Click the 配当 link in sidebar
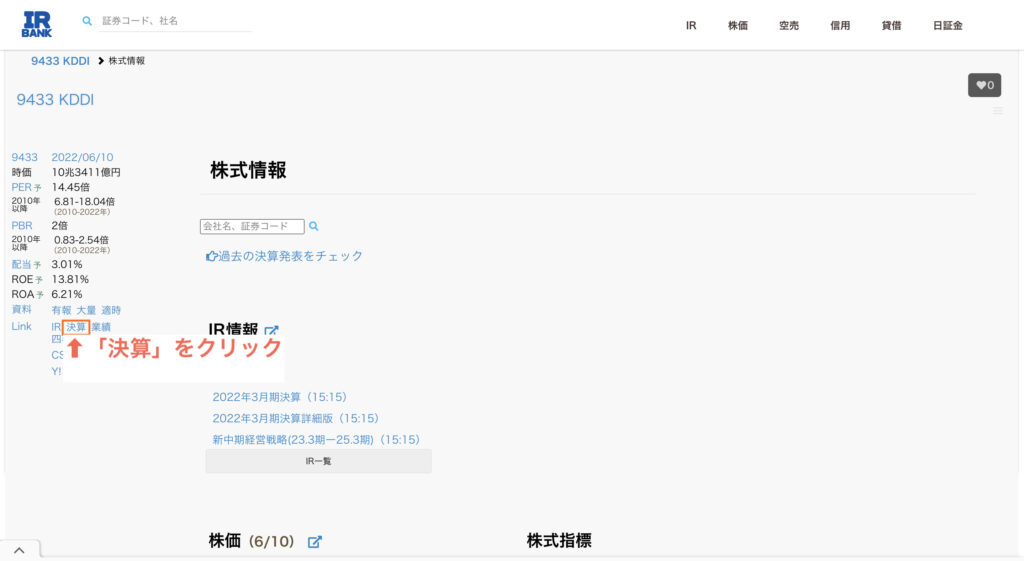This screenshot has height=561, width=1024. pos(22,264)
